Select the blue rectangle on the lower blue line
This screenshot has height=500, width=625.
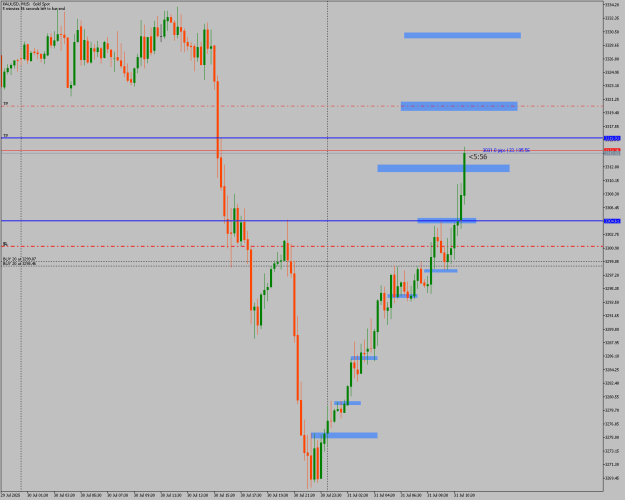[x=446, y=220]
